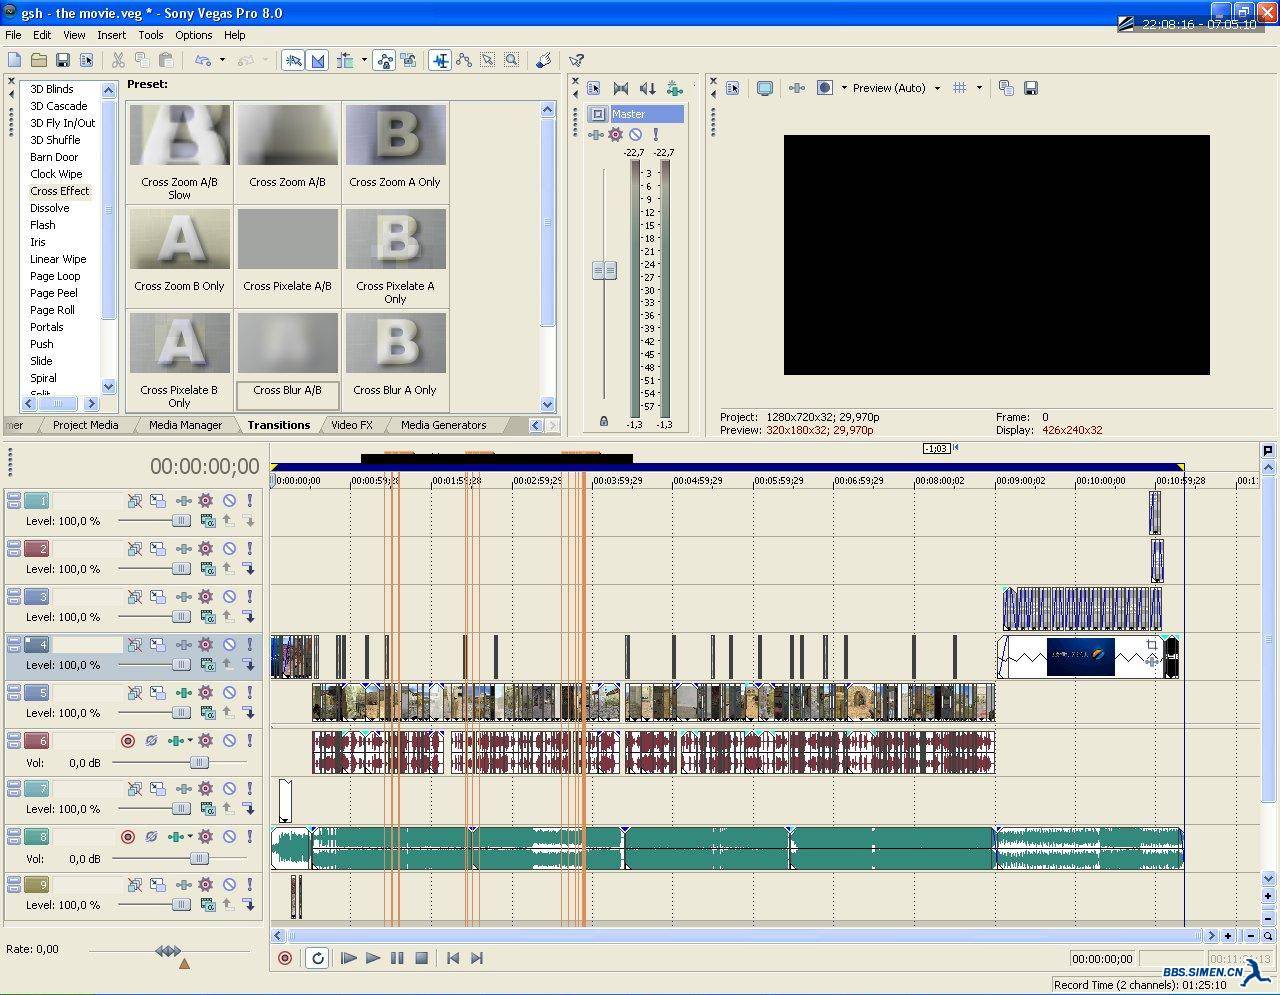Click the Pause transport button
The height and width of the screenshot is (995, 1280).
397,958
